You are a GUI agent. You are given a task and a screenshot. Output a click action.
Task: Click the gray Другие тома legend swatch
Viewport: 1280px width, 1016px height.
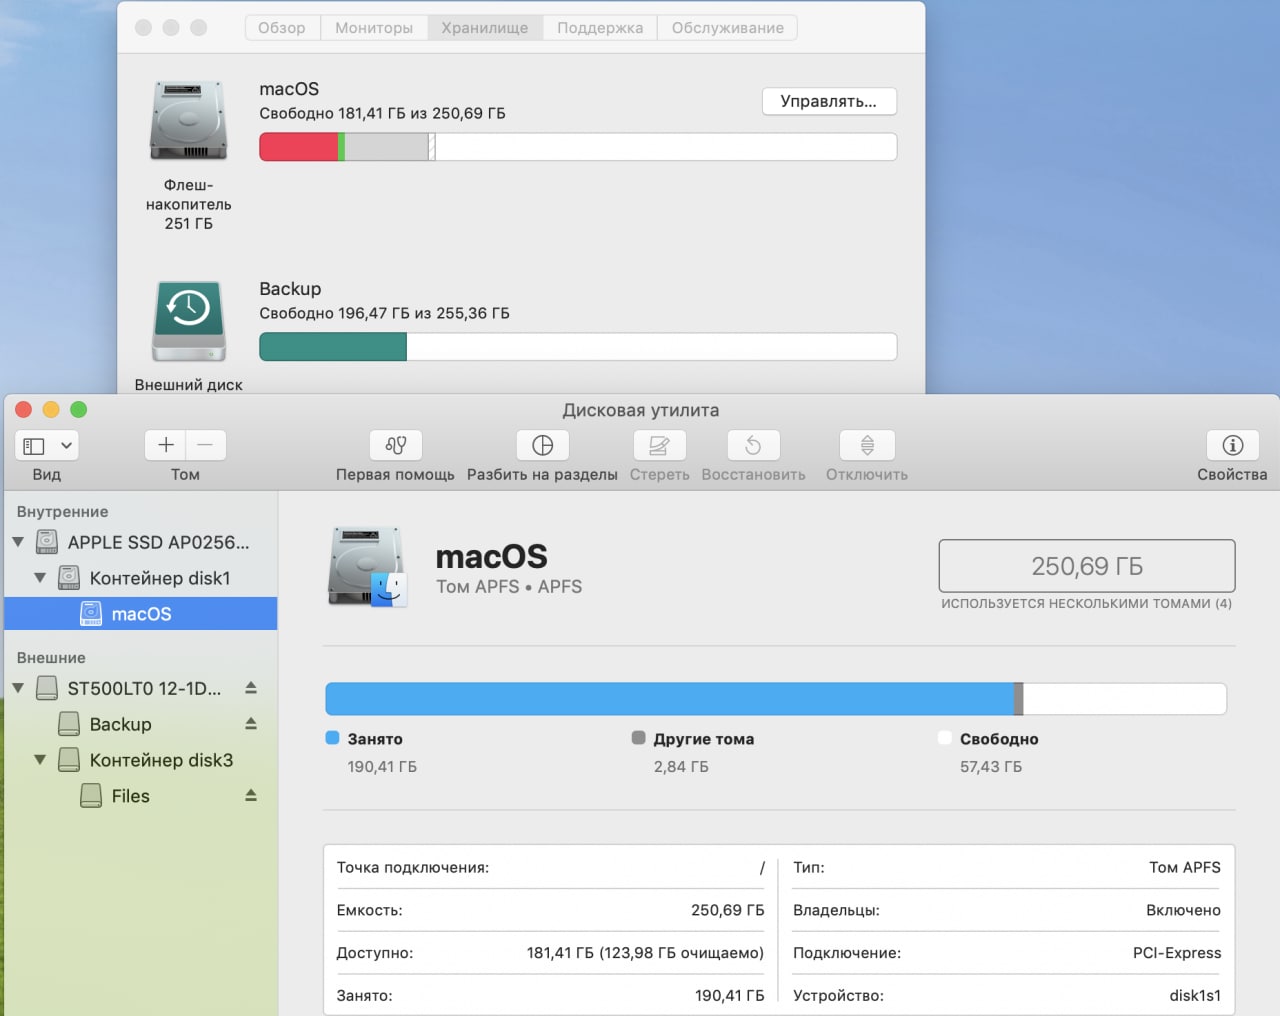pos(639,738)
